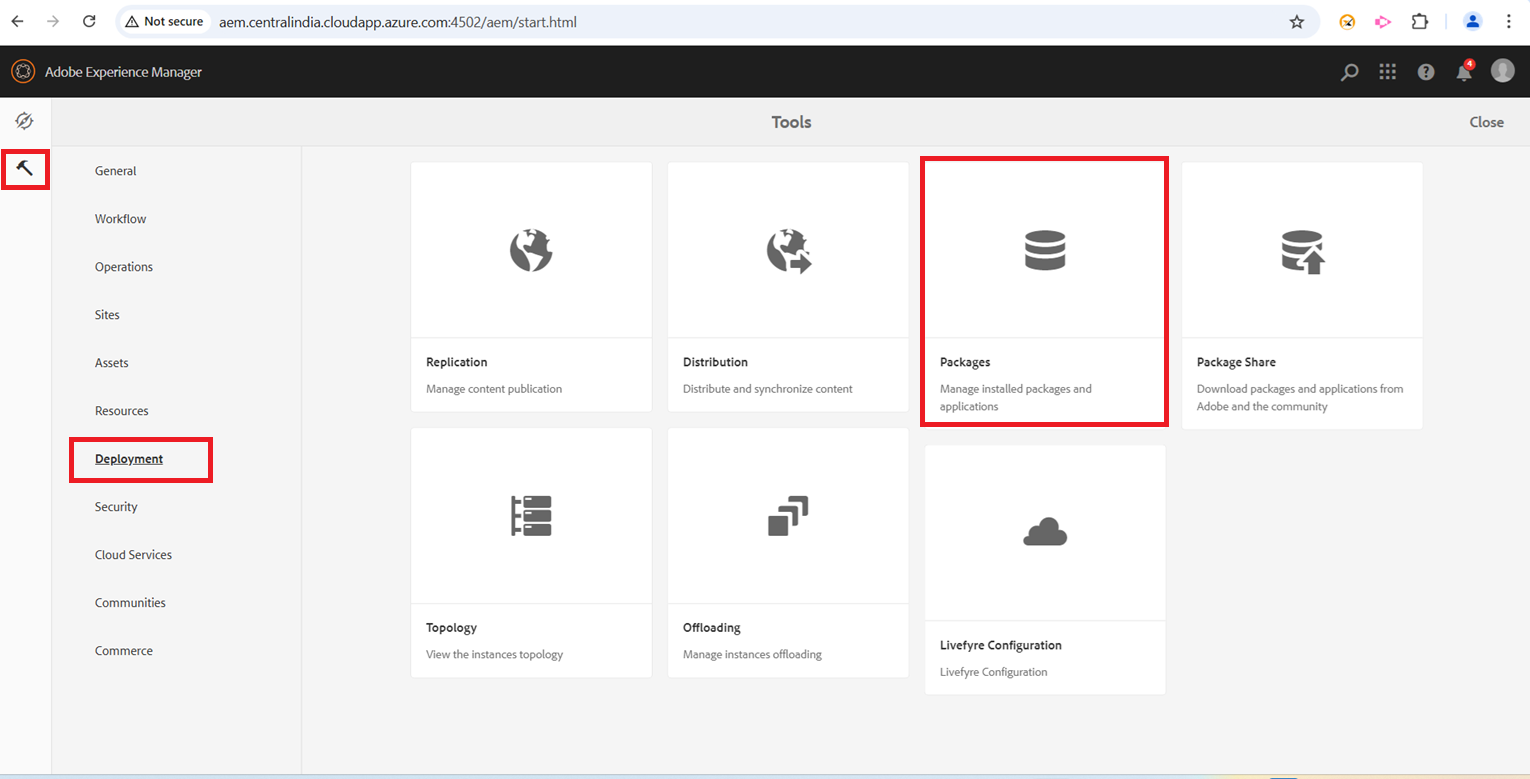Click 'View the instances topology' description

495,655
